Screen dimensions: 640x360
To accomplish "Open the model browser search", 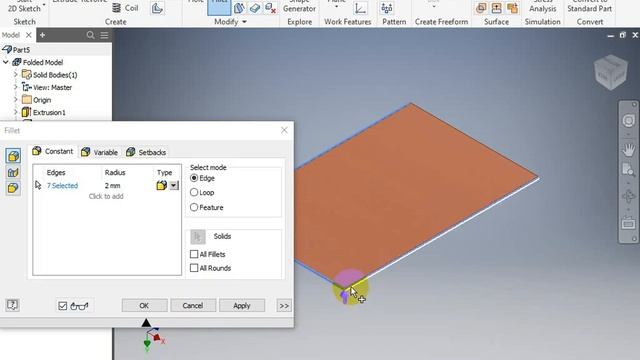I will (x=91, y=35).
